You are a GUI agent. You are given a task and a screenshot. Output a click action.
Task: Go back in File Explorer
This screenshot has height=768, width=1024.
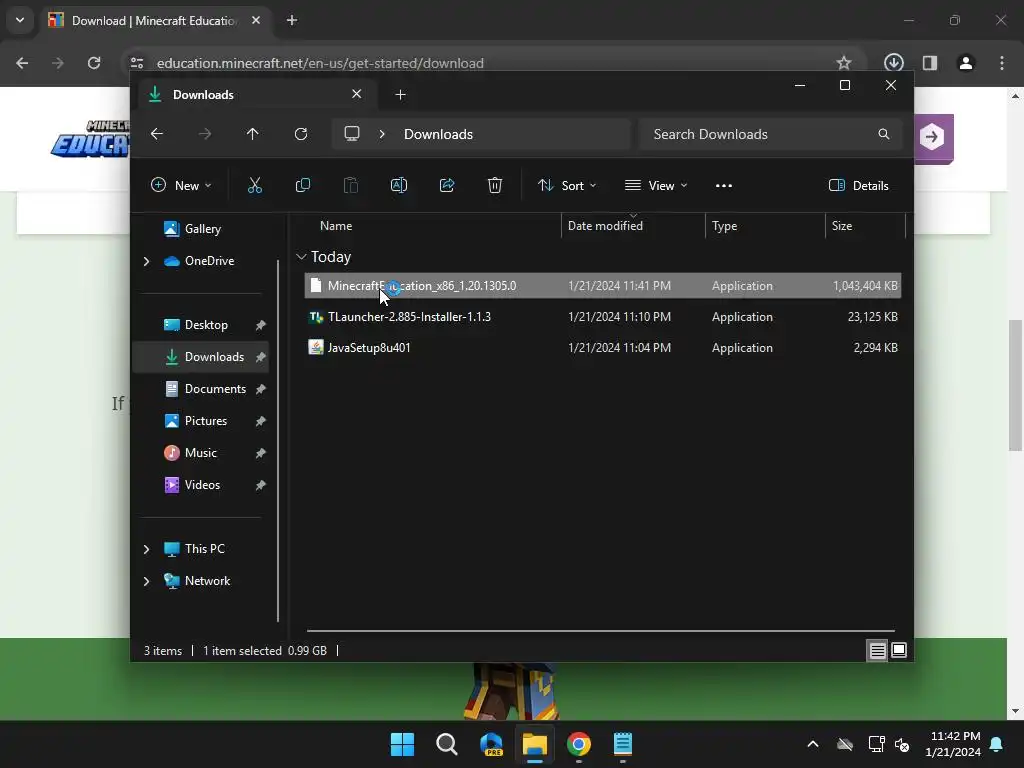click(157, 134)
